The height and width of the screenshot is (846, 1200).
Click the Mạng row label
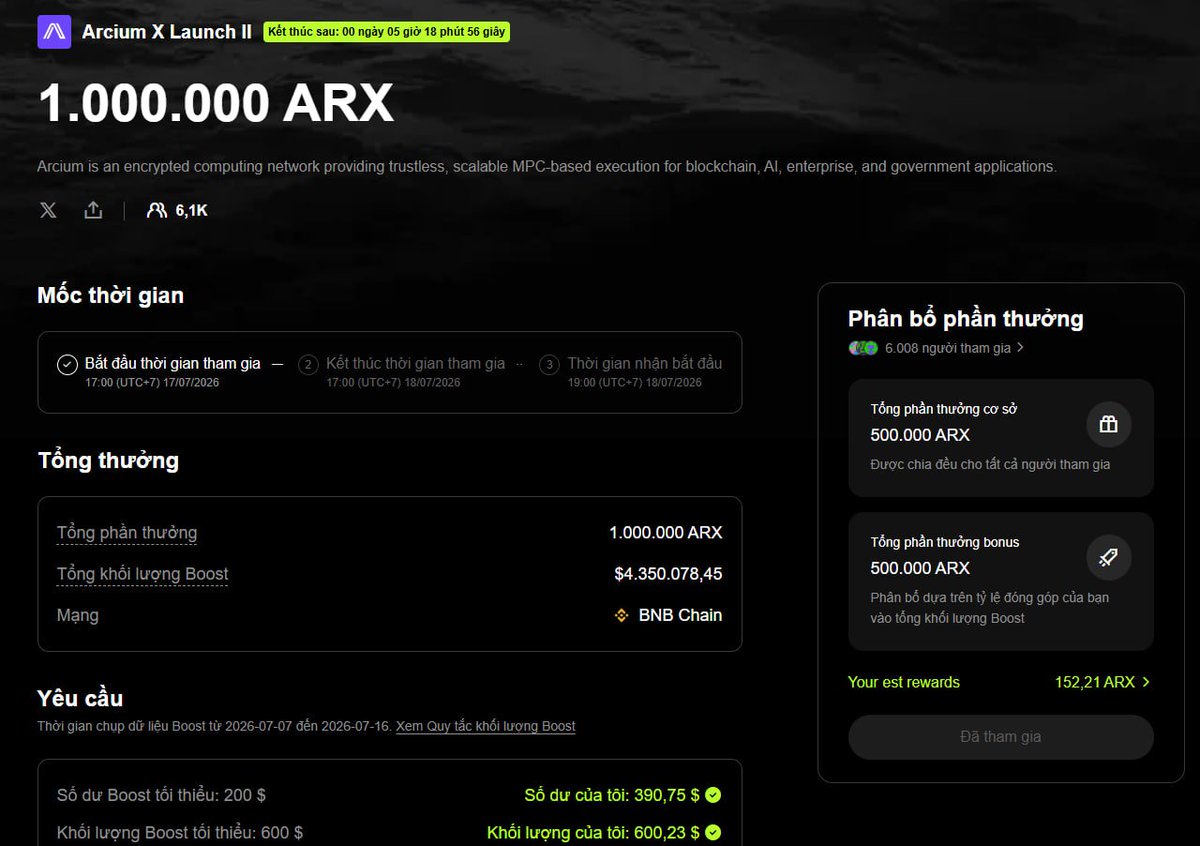(78, 615)
